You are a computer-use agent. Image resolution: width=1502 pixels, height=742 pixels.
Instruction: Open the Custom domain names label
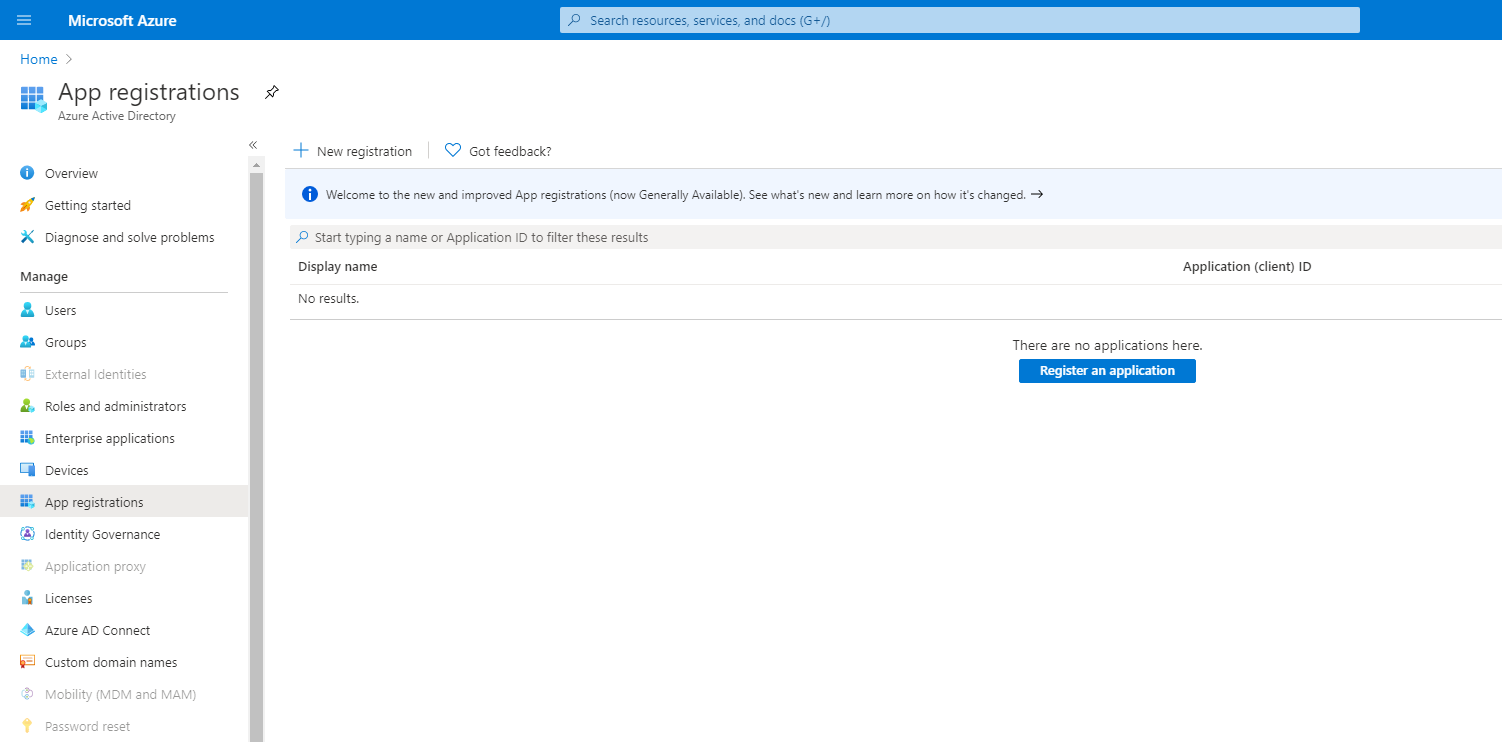click(111, 662)
